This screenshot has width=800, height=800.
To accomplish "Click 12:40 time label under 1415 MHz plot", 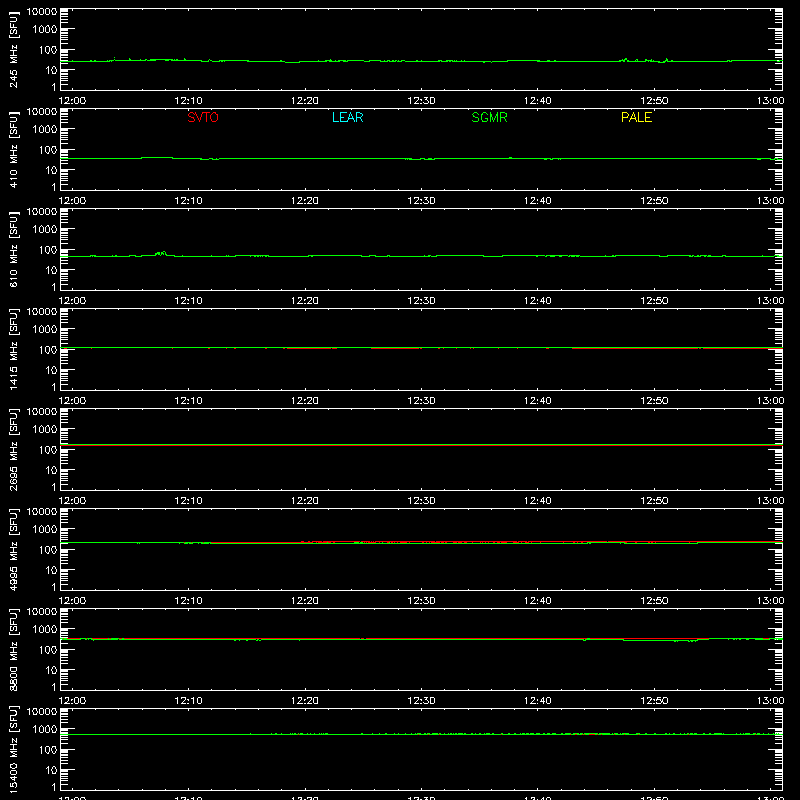I will point(538,401).
